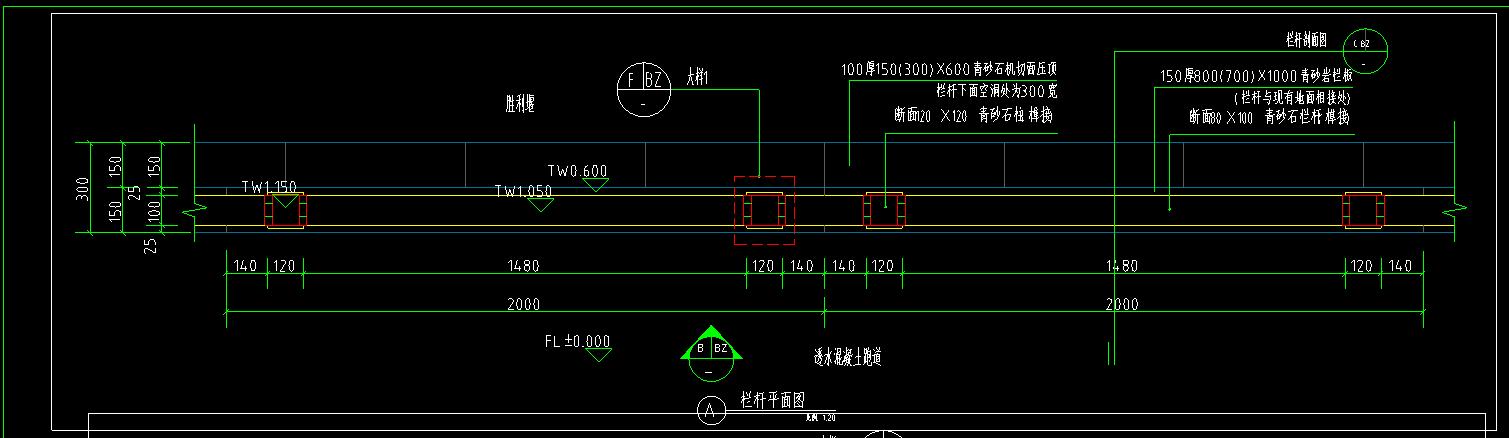Select the rightmost railing post symbol
Viewport: 1509px width, 438px height.
click(x=1363, y=210)
